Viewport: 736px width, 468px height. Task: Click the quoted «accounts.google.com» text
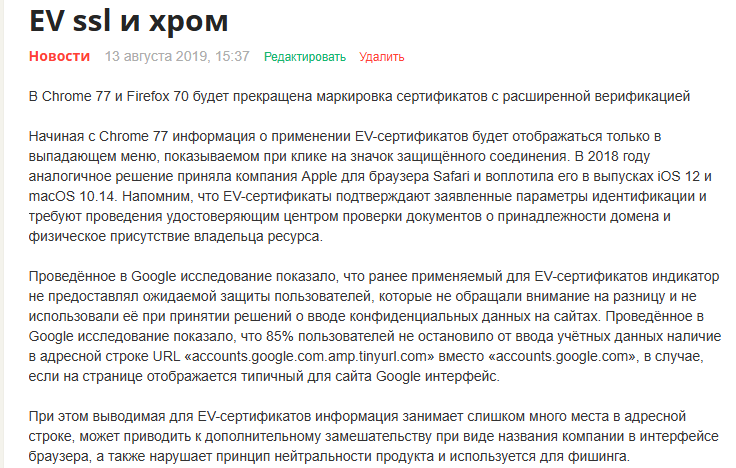pos(559,355)
